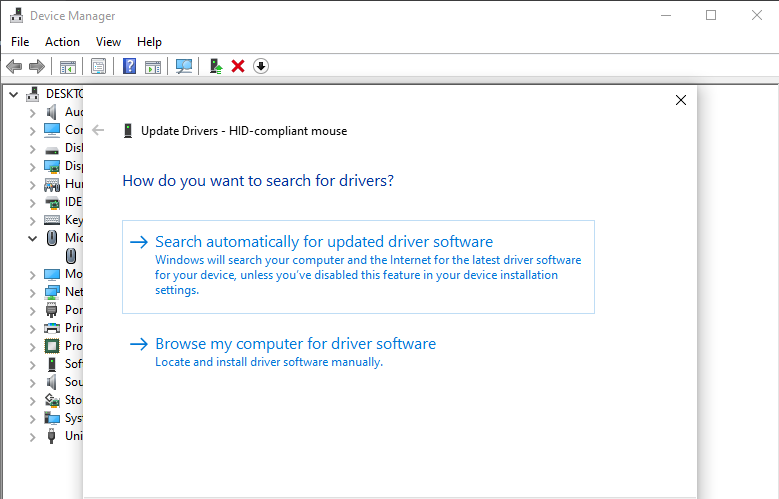This screenshot has width=779, height=499.
Task: Select the Display adapters category icon
Action: [x=52, y=166]
